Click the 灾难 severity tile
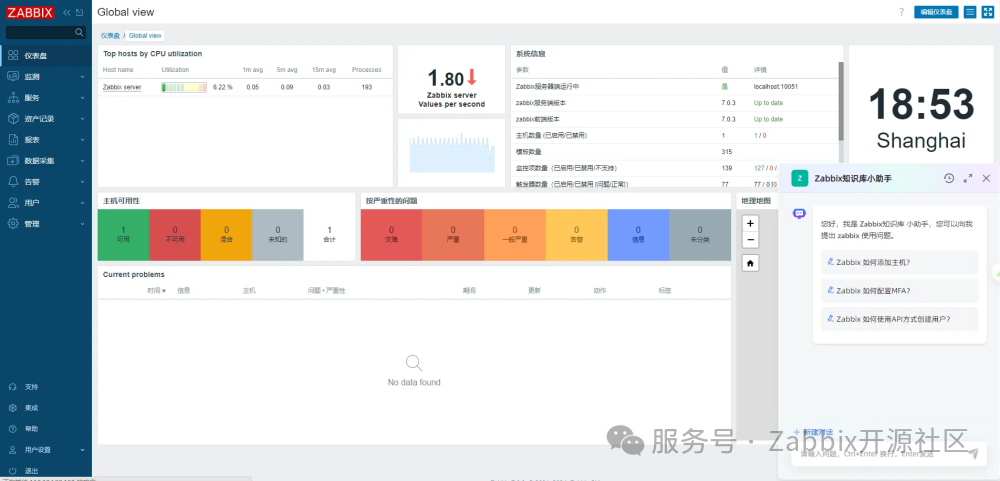Viewport: 1000px width, 481px height. (391, 235)
